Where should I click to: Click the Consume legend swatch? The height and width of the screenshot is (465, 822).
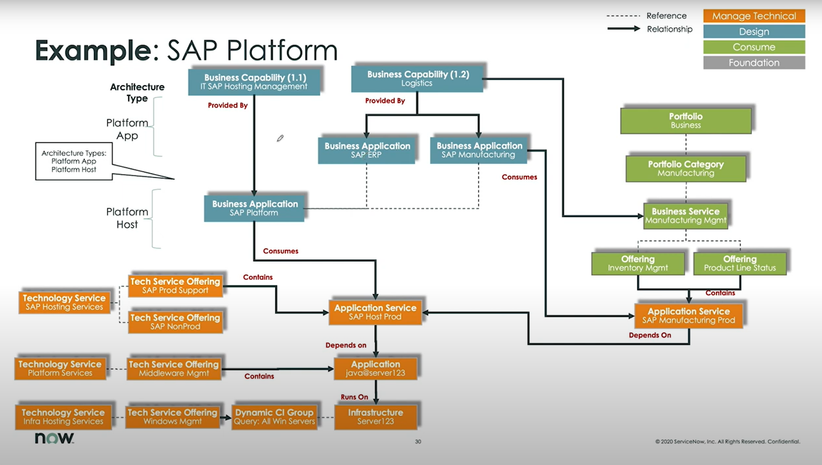[754, 47]
